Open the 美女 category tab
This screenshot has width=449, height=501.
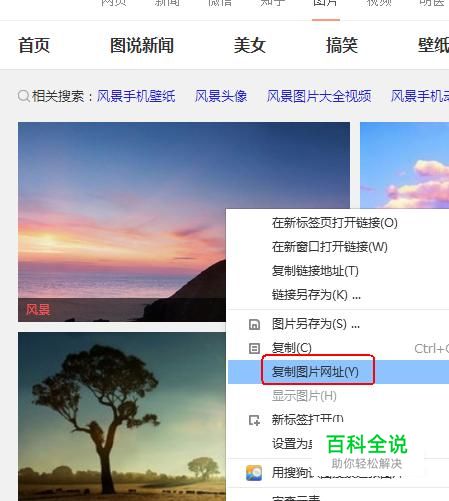click(x=250, y=45)
